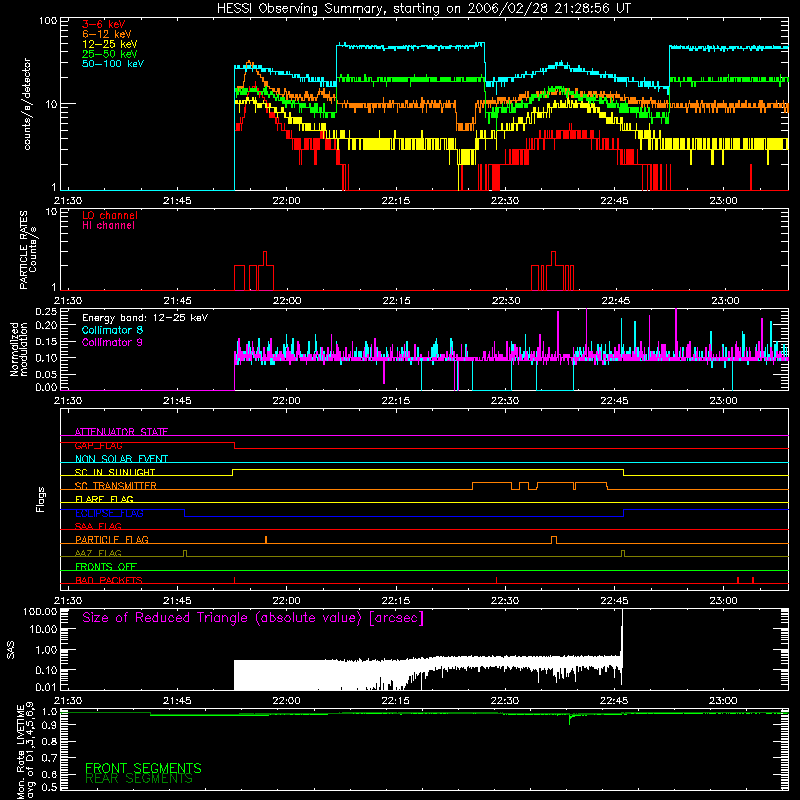Select the Collimator 8 legend label
Screen dimensions: 800x800
pos(112,330)
